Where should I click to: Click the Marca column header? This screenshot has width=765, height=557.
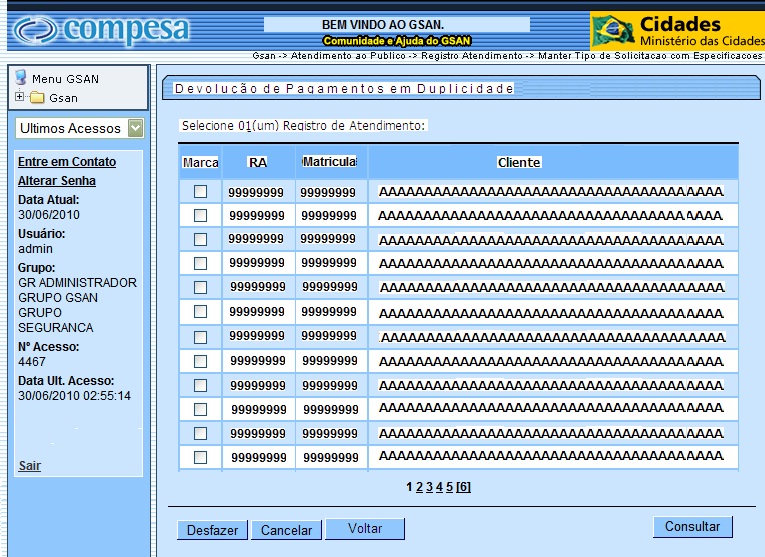(201, 162)
